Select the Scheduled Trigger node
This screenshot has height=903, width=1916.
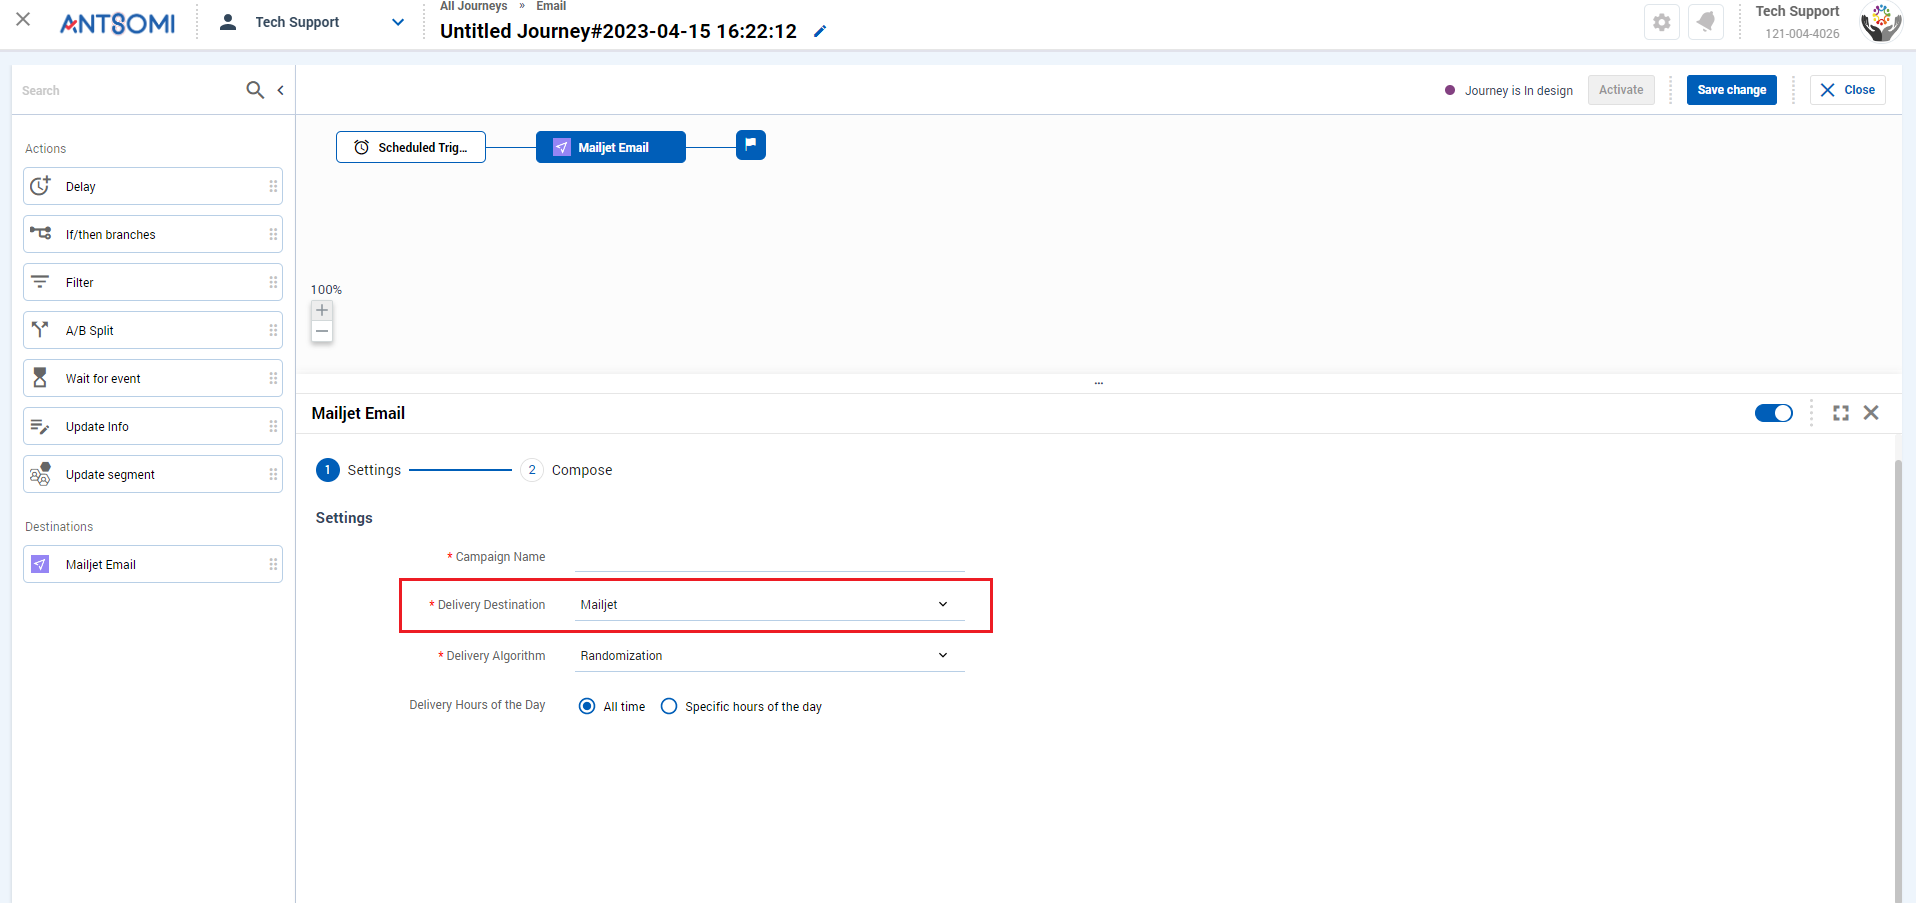[x=411, y=147]
